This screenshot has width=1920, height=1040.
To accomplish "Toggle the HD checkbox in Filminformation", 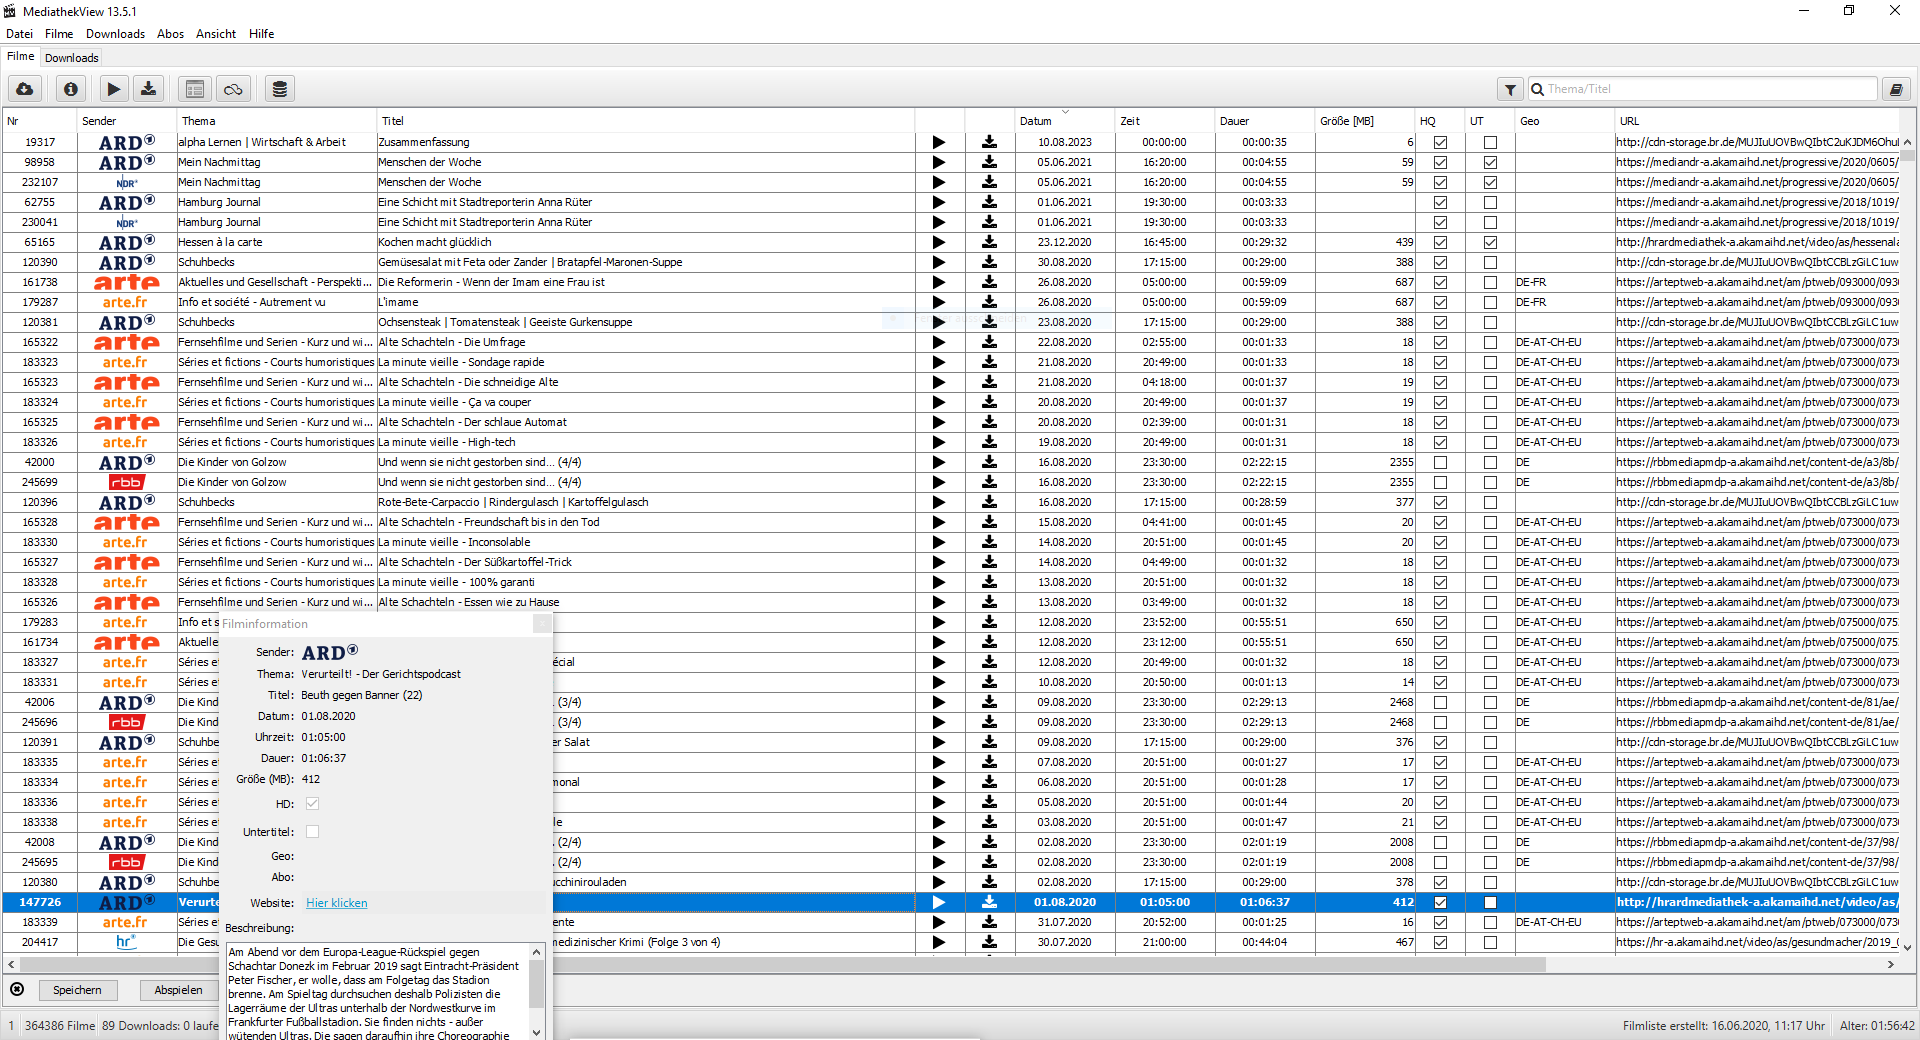I will coord(312,803).
